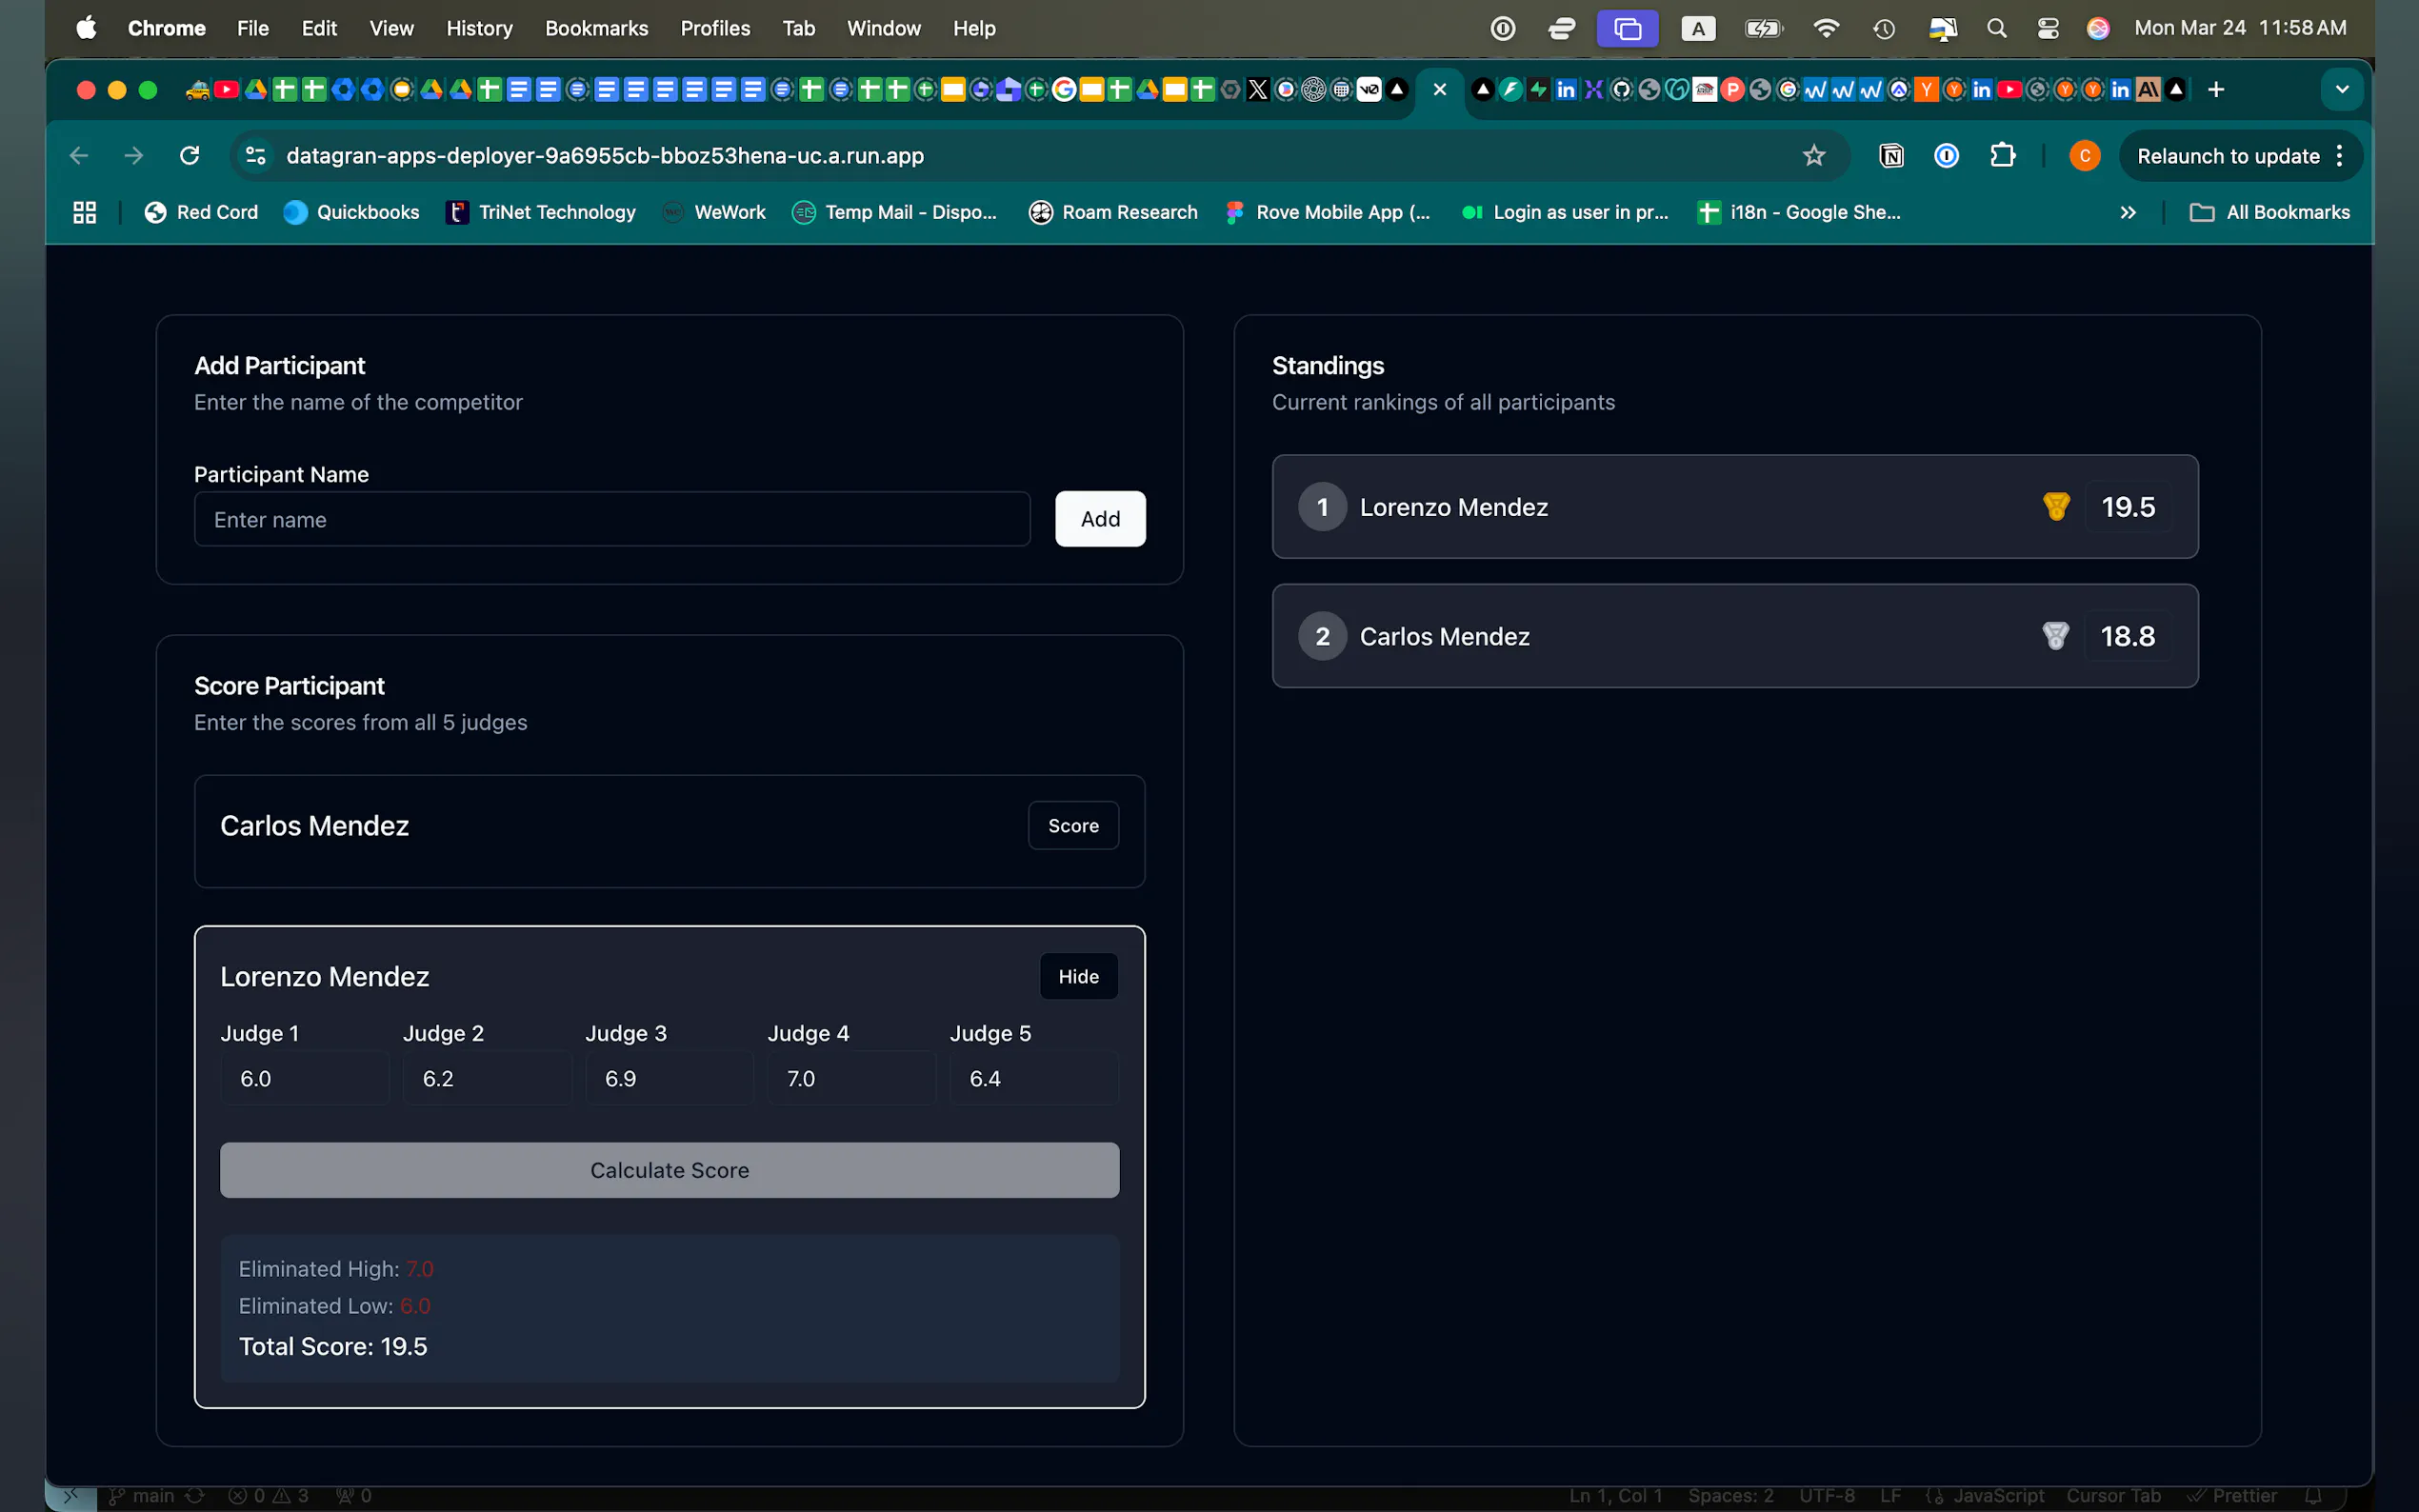Open the bookmarks apps grid icon
This screenshot has width=2419, height=1512.
point(85,212)
